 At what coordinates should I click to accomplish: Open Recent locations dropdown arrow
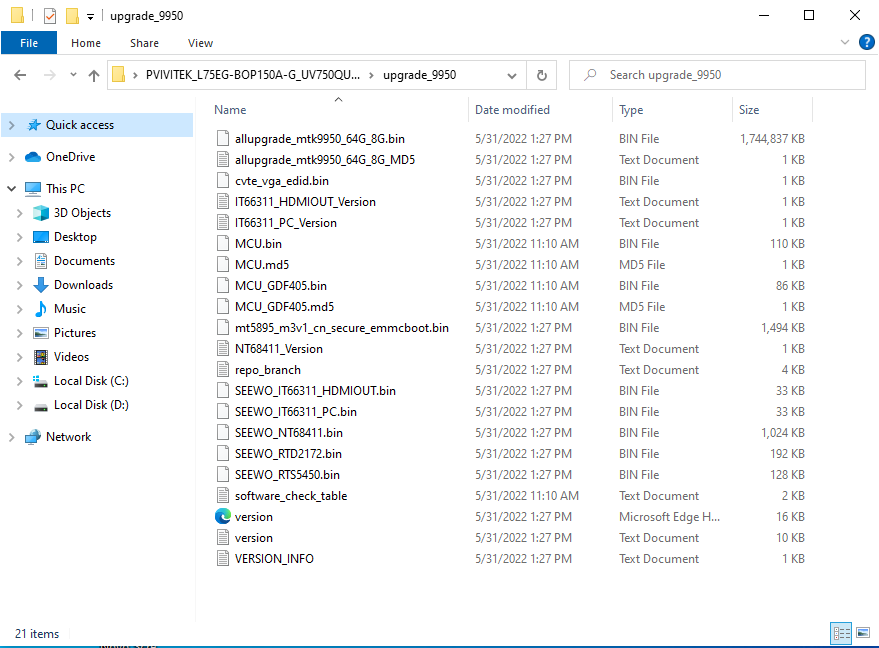pos(73,75)
